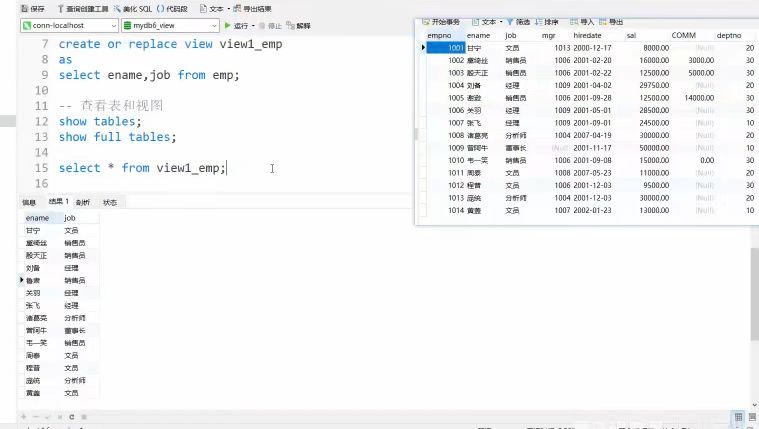The height and width of the screenshot is (429, 759).
Task: Open the dropdown arrow next to 运行
Action: [253, 26]
